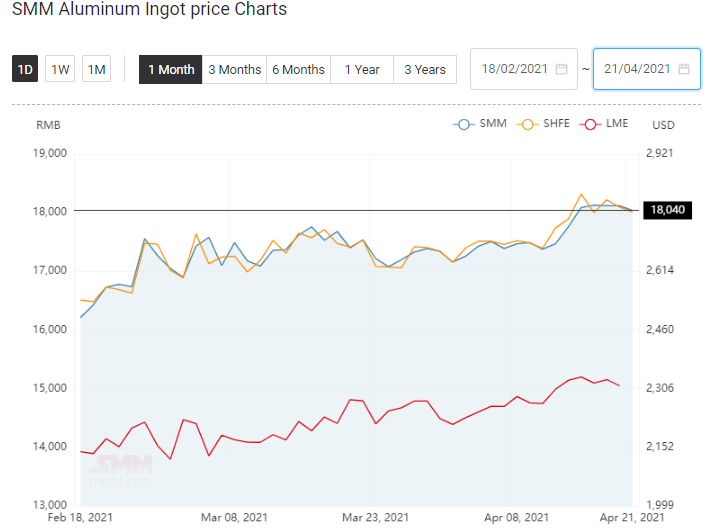Open the end date calendar icon
Viewport: 721px width, 532px height.
[684, 69]
